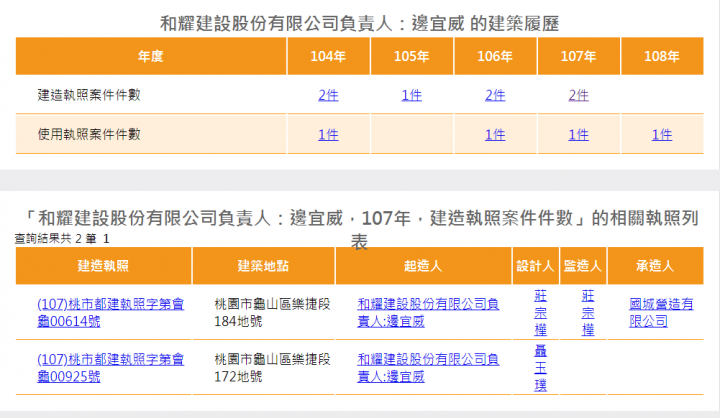This screenshot has width=720, height=418.
Task: Open designer 聶玉璞 link
Action: click(x=540, y=367)
